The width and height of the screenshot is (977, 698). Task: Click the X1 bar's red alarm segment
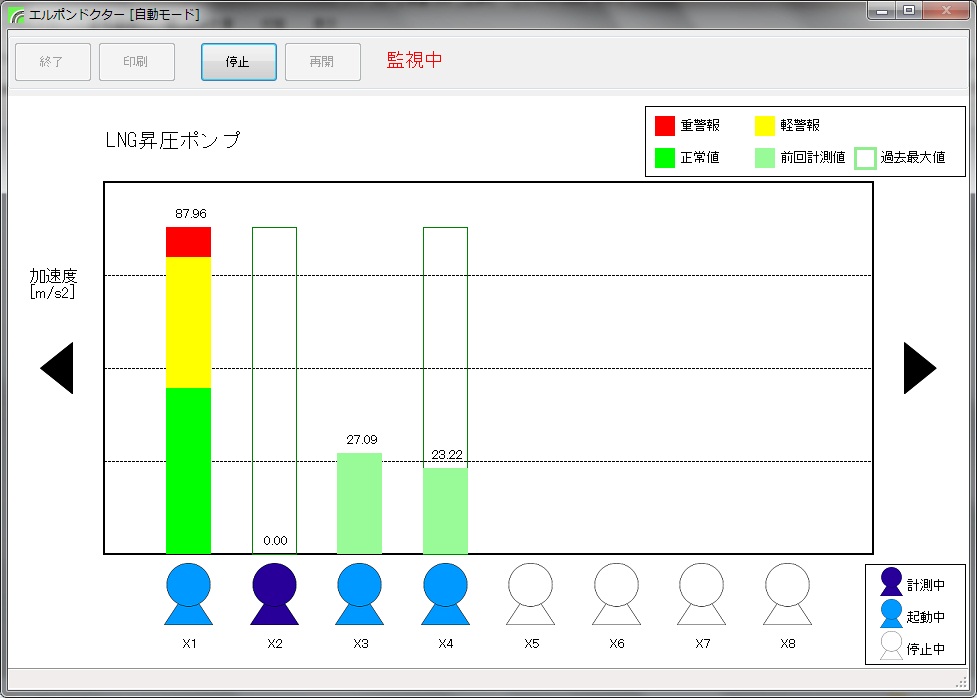click(188, 242)
